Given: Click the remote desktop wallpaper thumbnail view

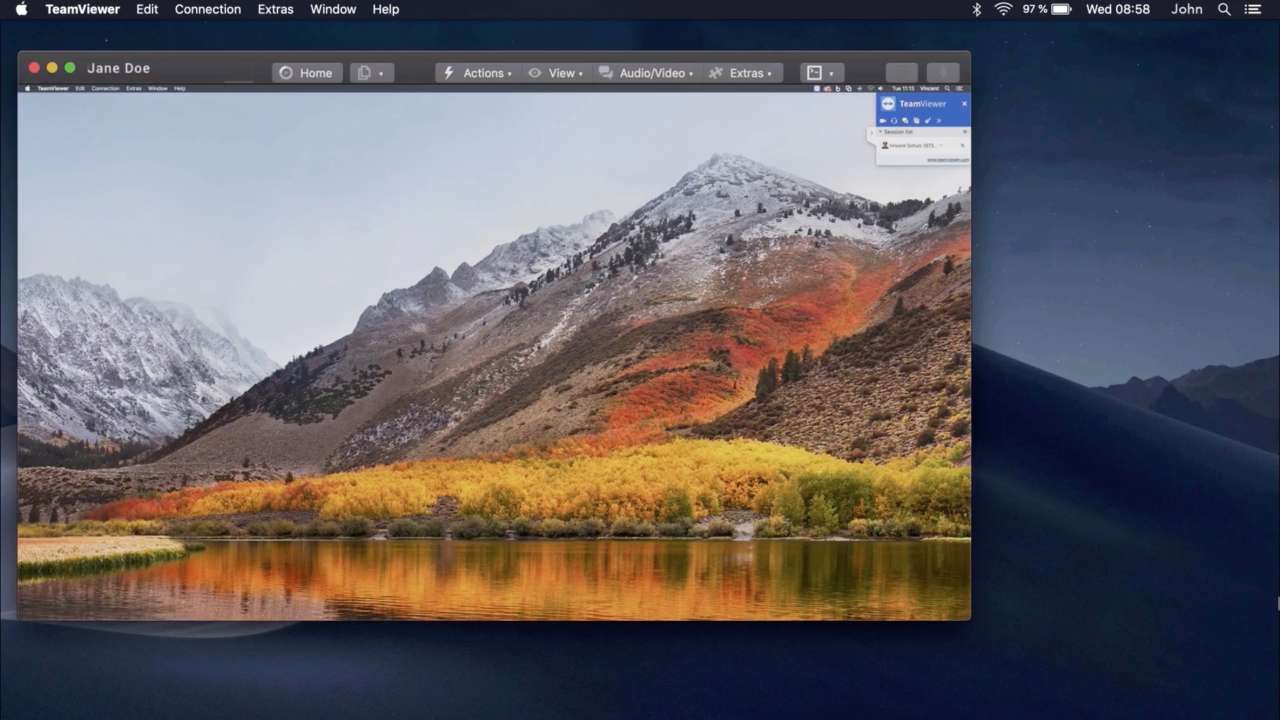Looking at the screenshot, I should point(494,356).
